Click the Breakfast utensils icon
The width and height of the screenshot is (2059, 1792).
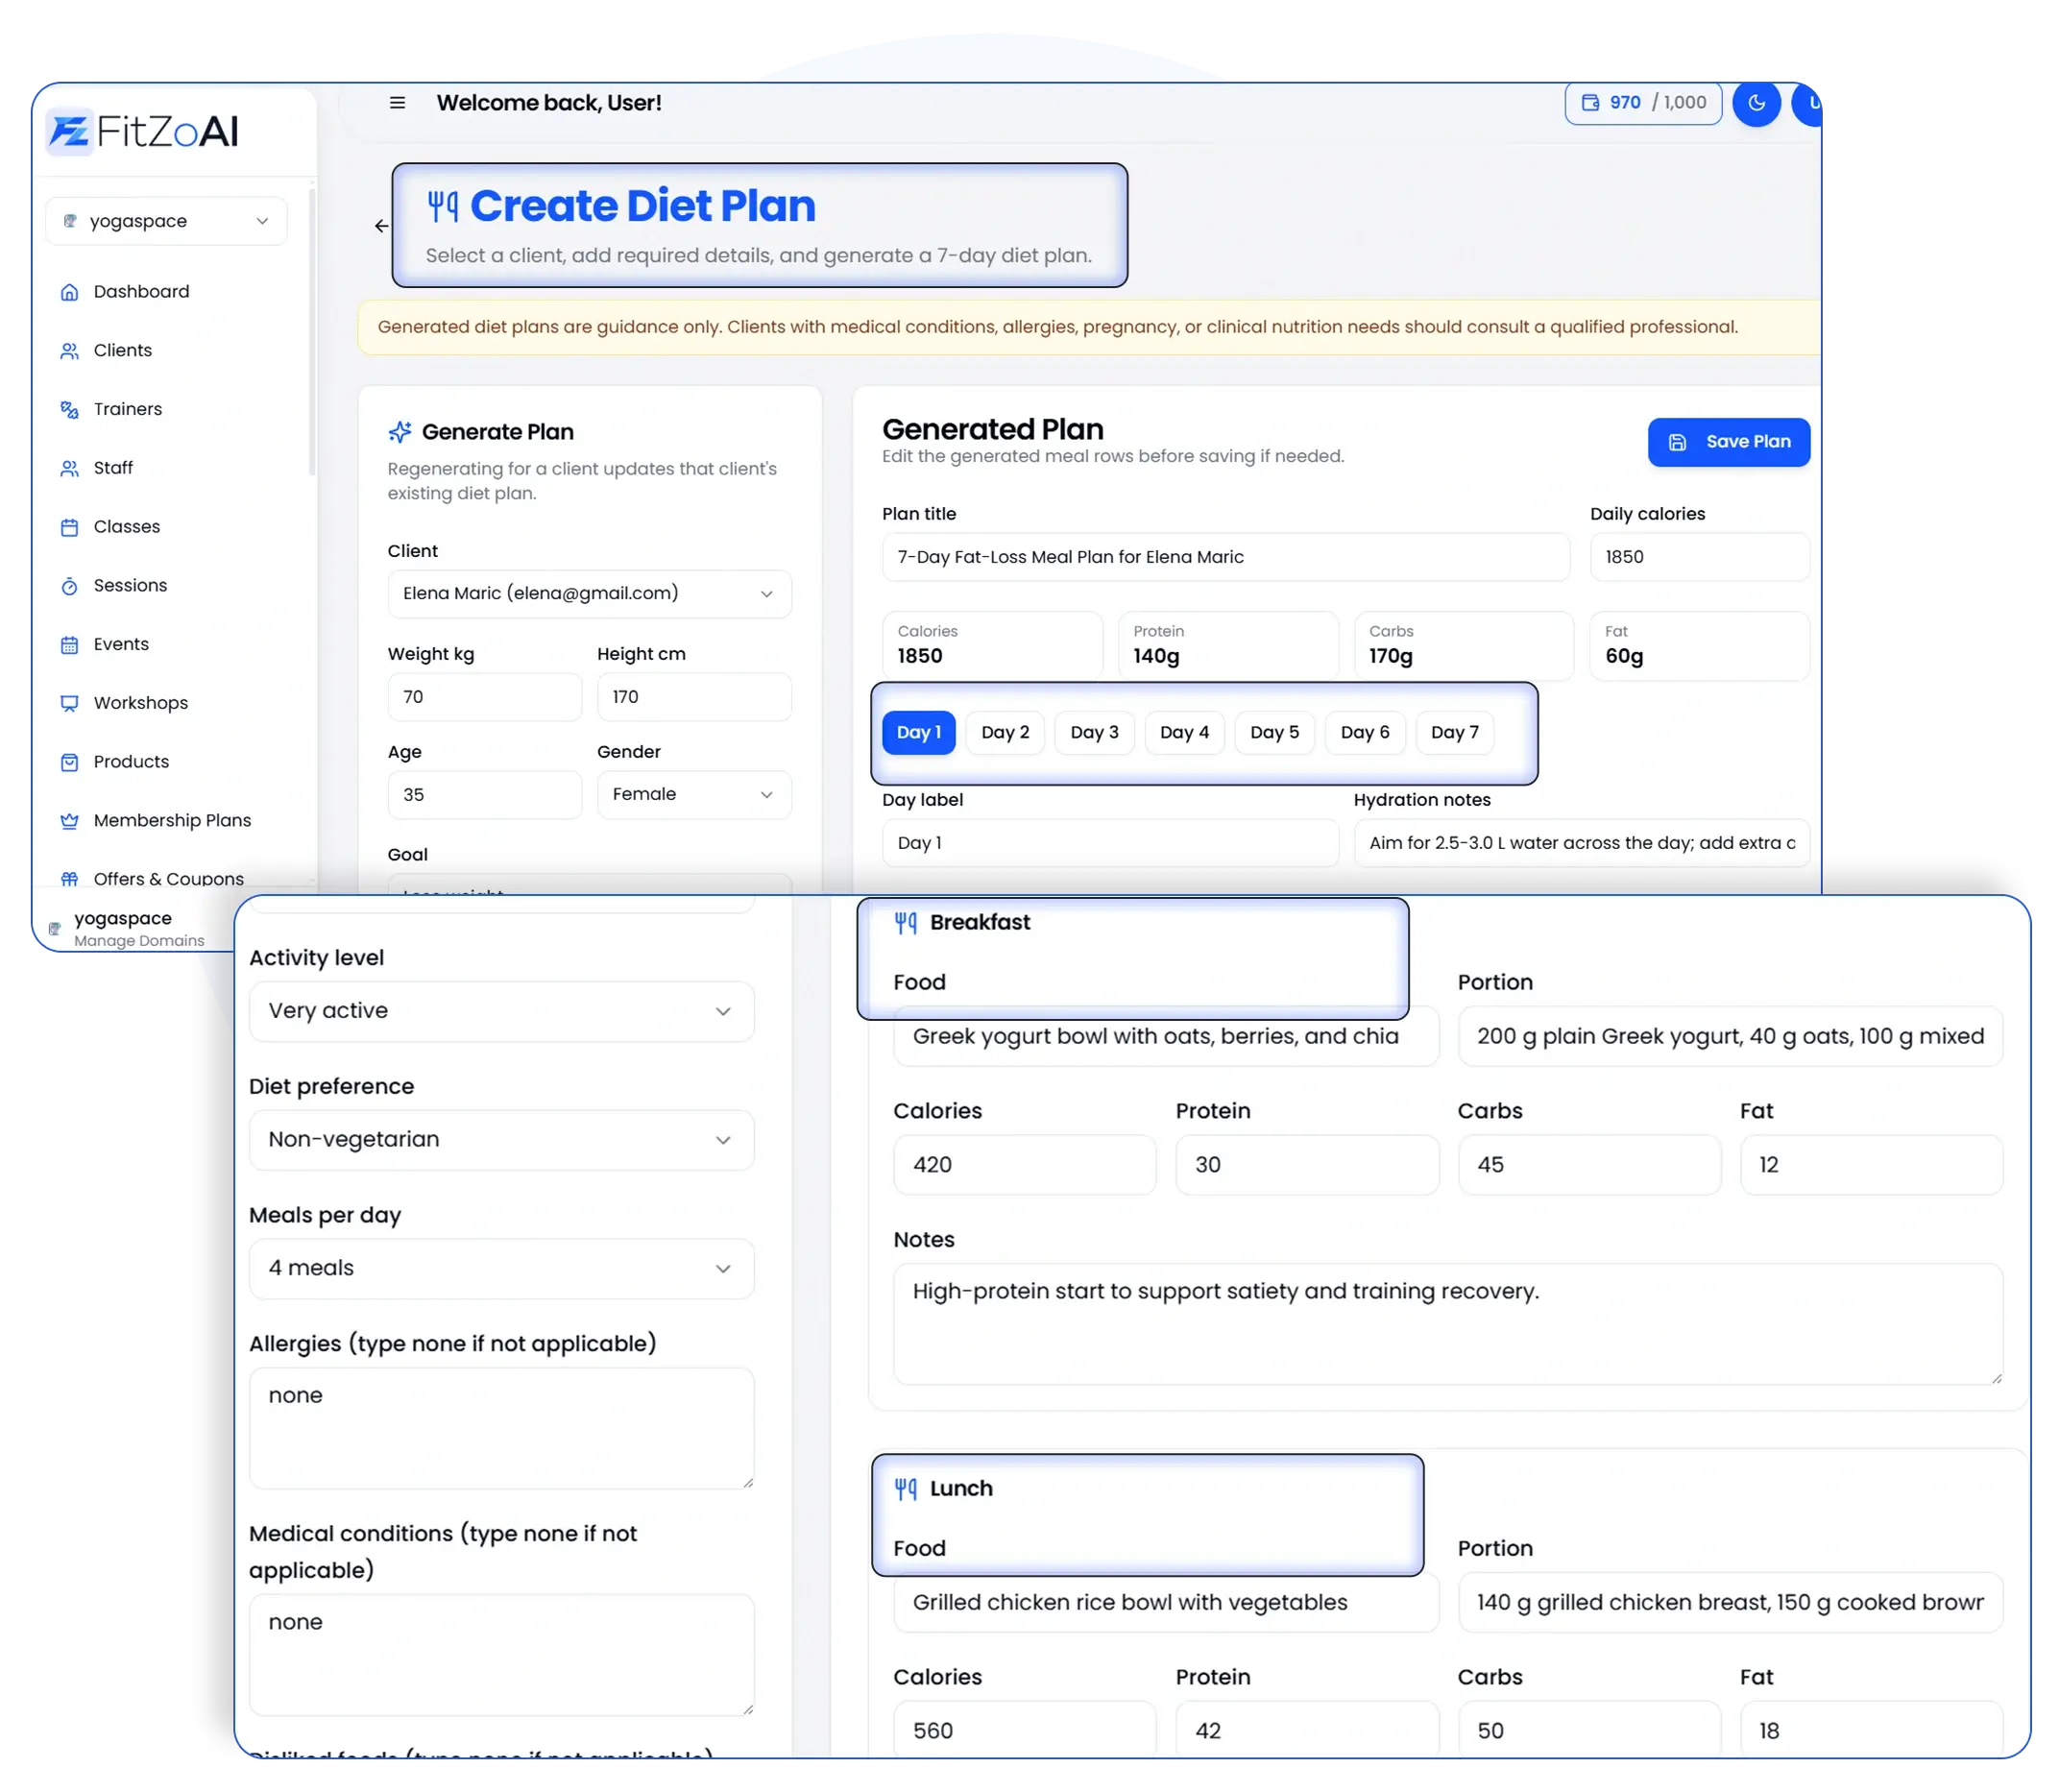pyautogui.click(x=905, y=923)
